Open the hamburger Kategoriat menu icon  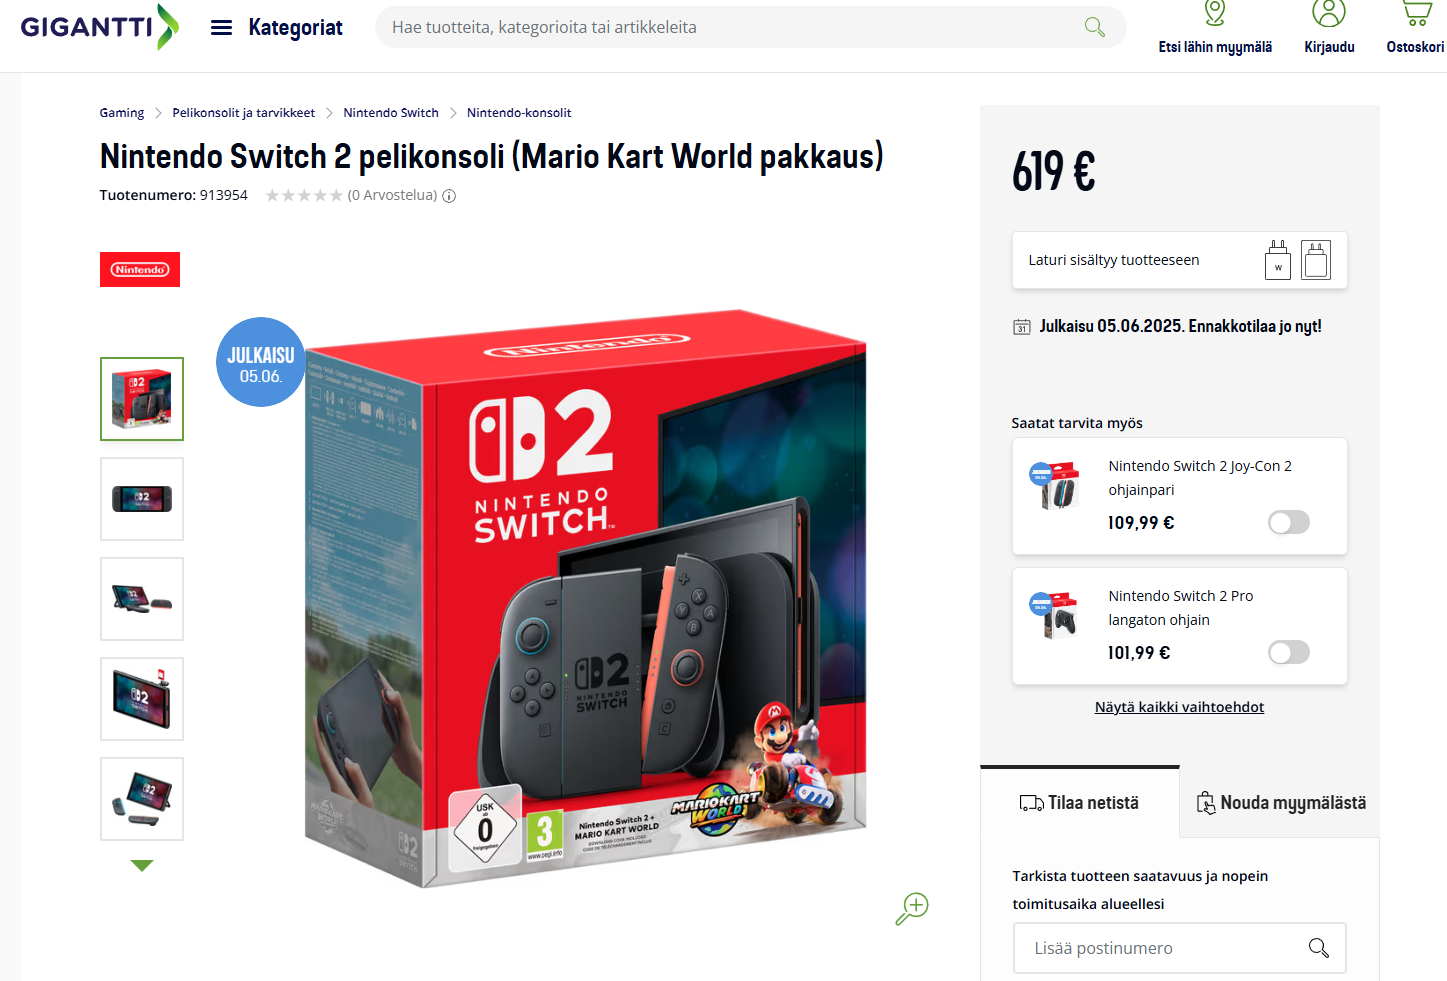tap(221, 28)
